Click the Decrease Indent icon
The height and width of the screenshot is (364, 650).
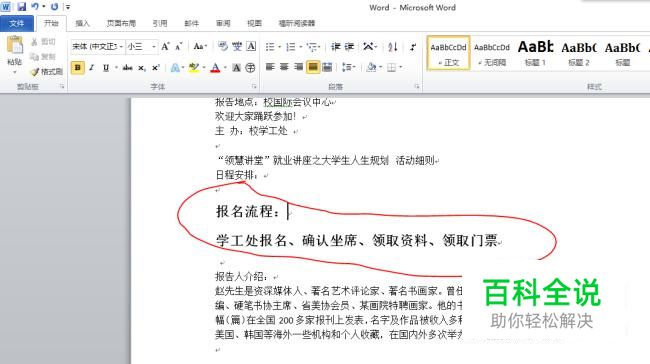click(x=335, y=46)
